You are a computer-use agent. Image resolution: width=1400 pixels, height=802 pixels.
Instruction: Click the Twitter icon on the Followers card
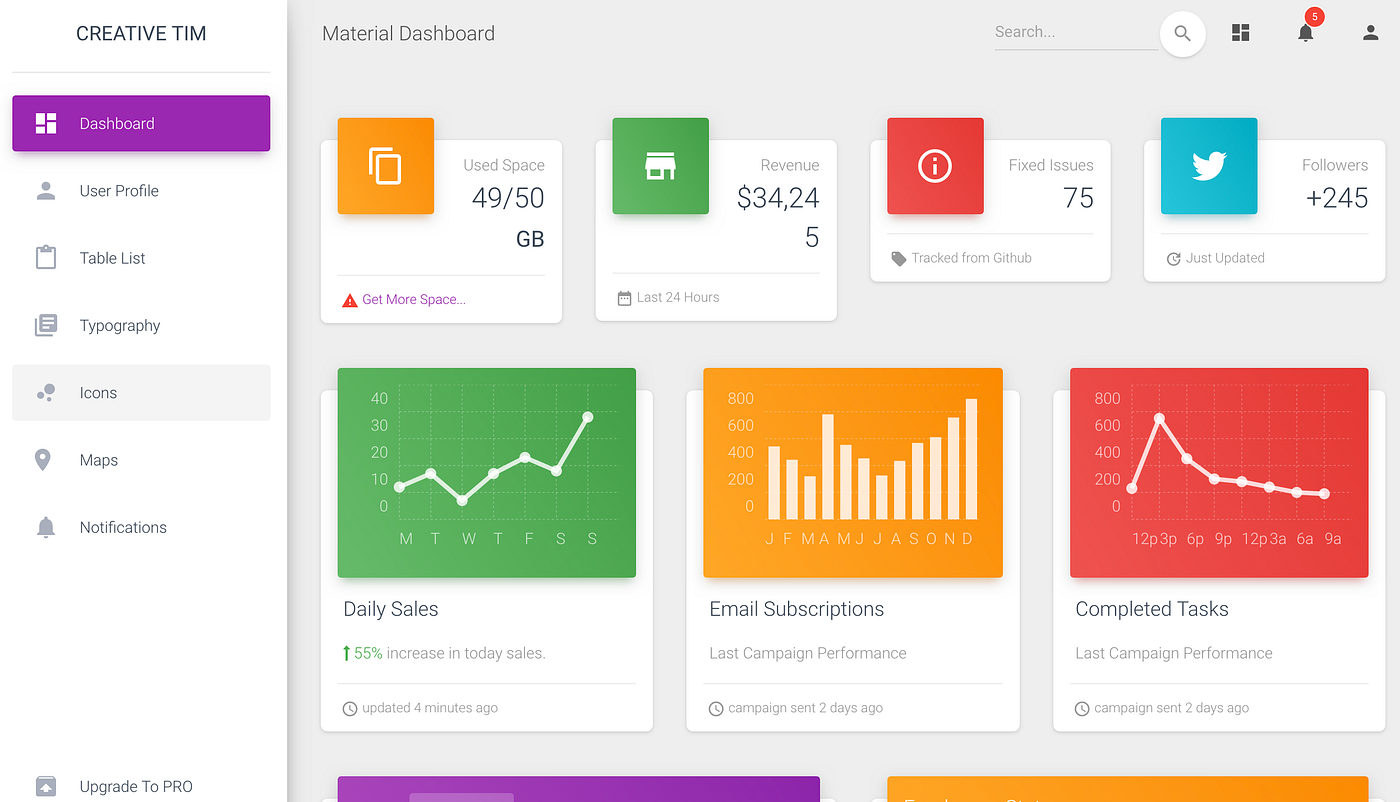(1208, 166)
